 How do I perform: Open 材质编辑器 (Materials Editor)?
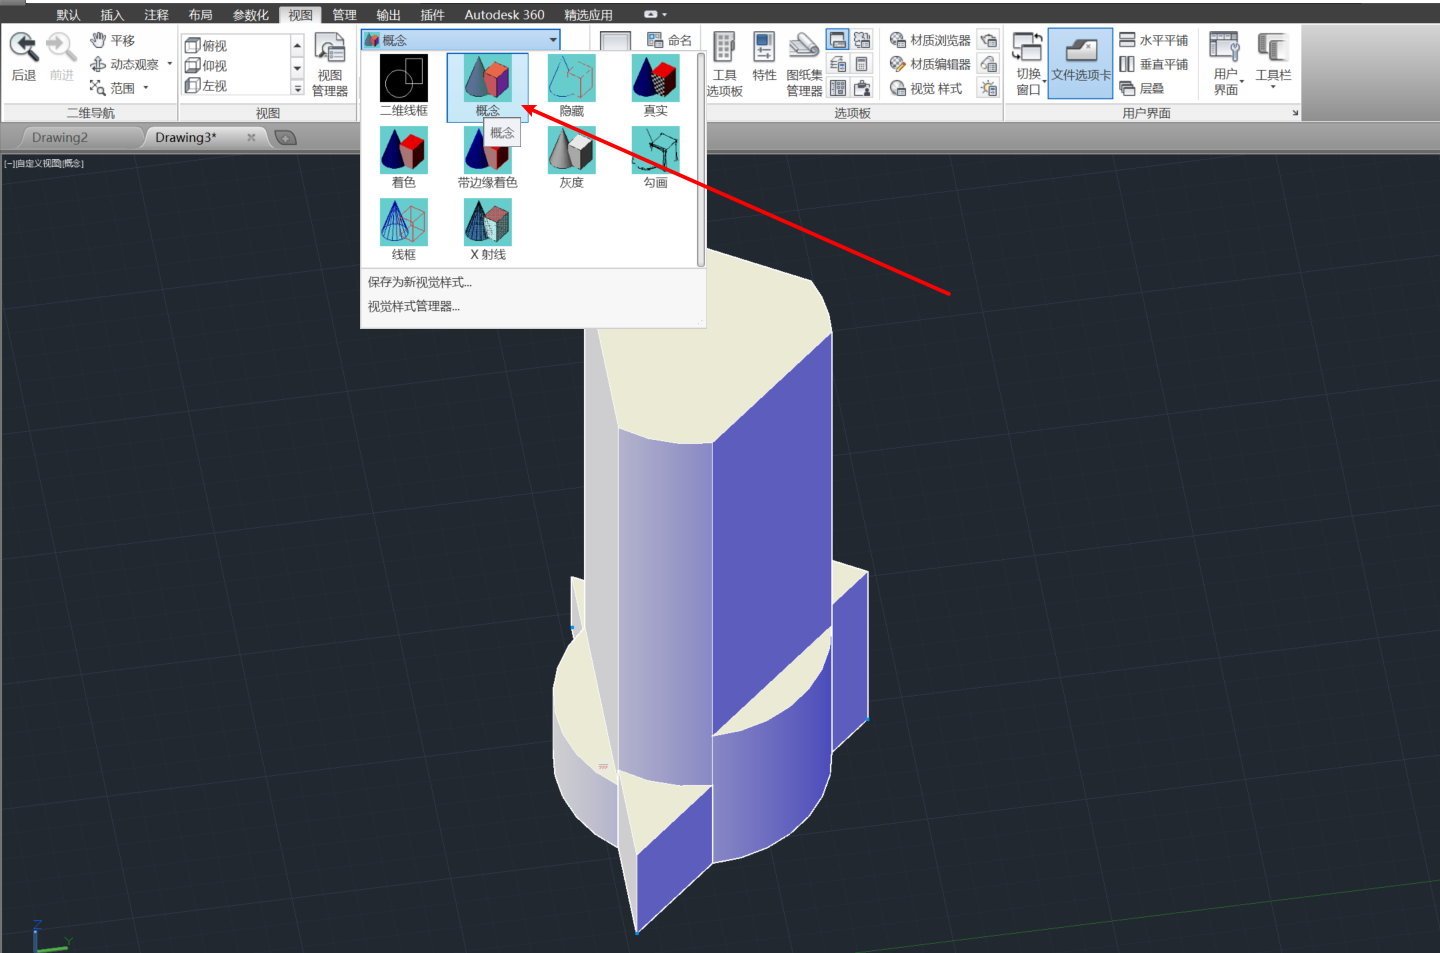(930, 64)
